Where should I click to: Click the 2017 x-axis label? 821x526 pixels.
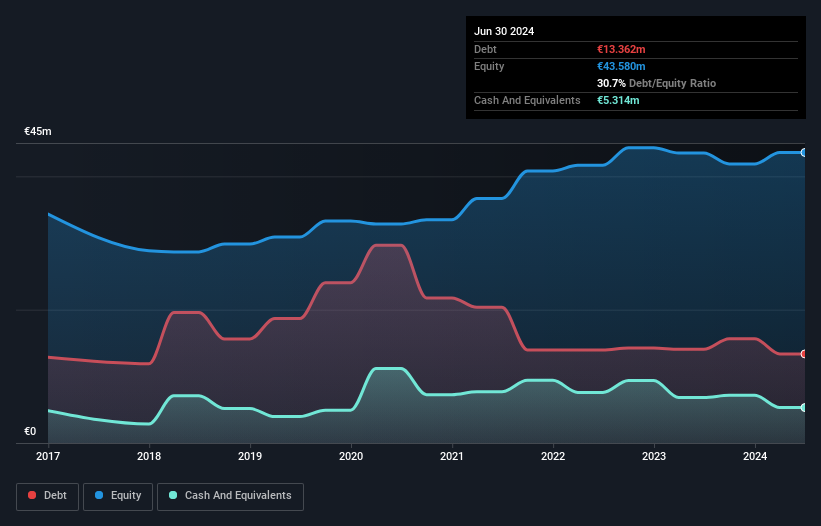(x=48, y=456)
